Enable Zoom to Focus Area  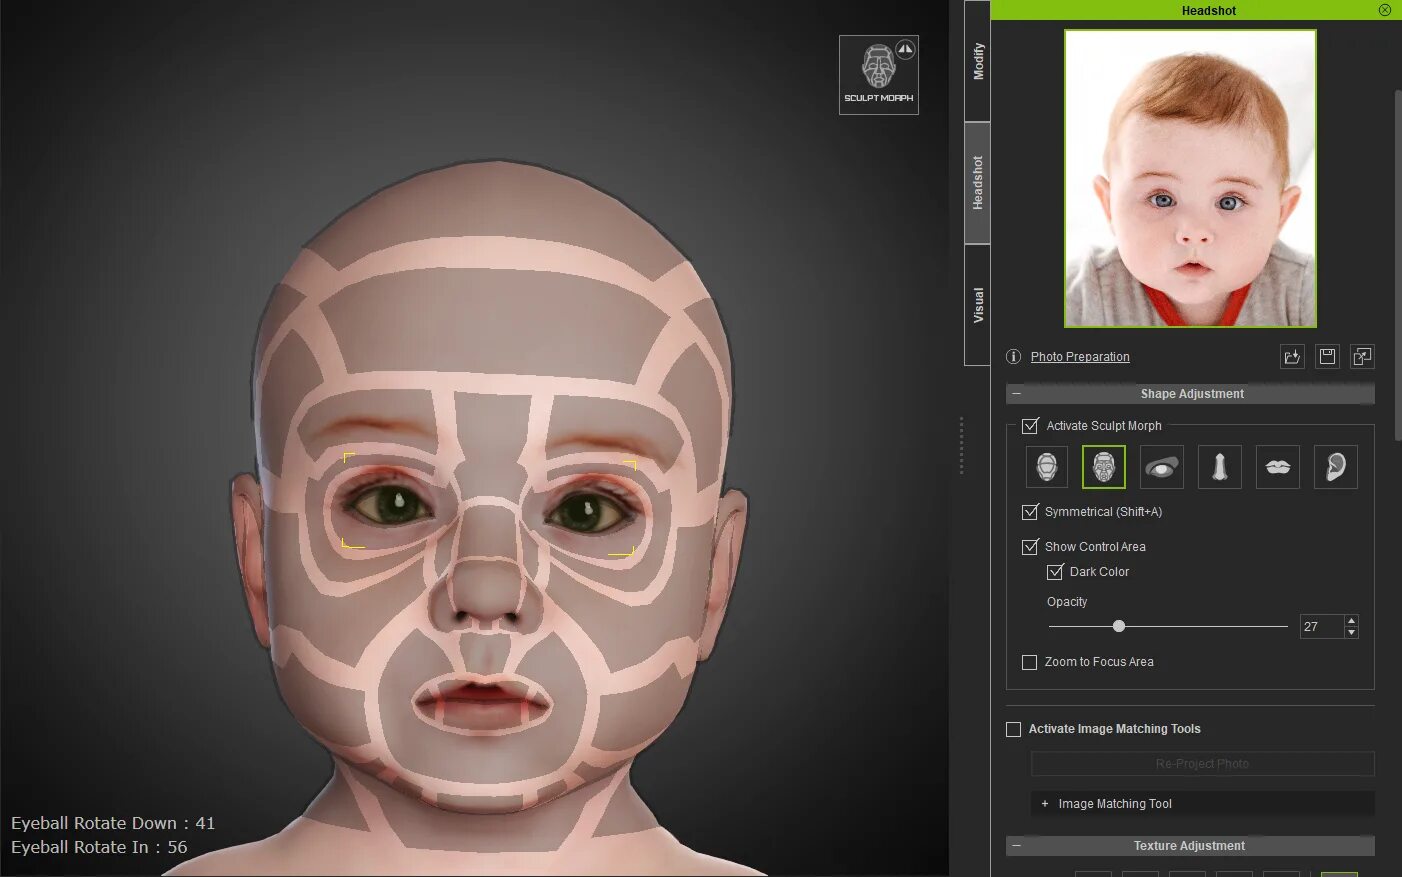pos(1029,661)
